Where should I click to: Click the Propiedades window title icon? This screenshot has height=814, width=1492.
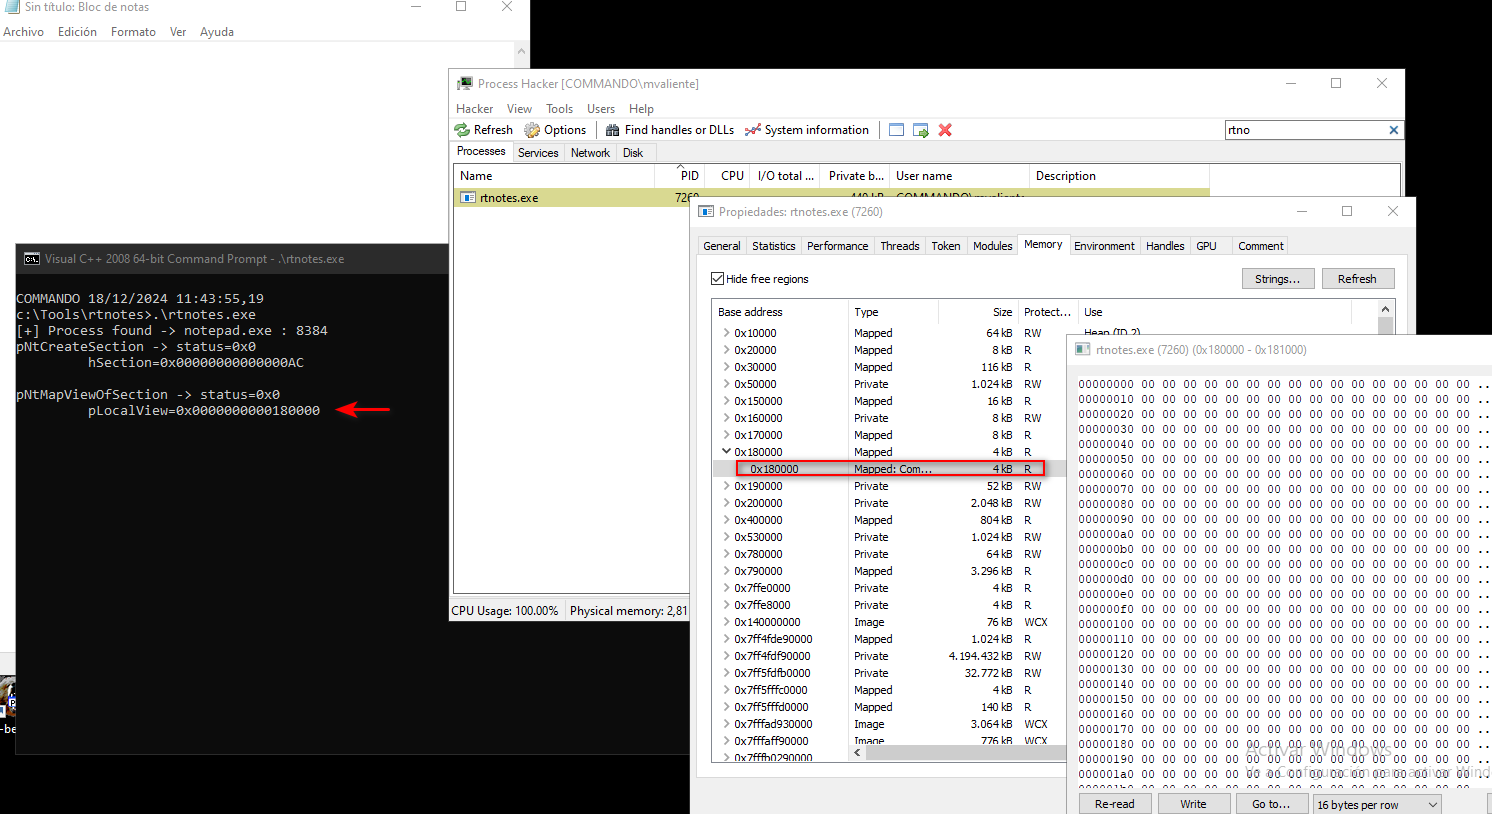[706, 212]
